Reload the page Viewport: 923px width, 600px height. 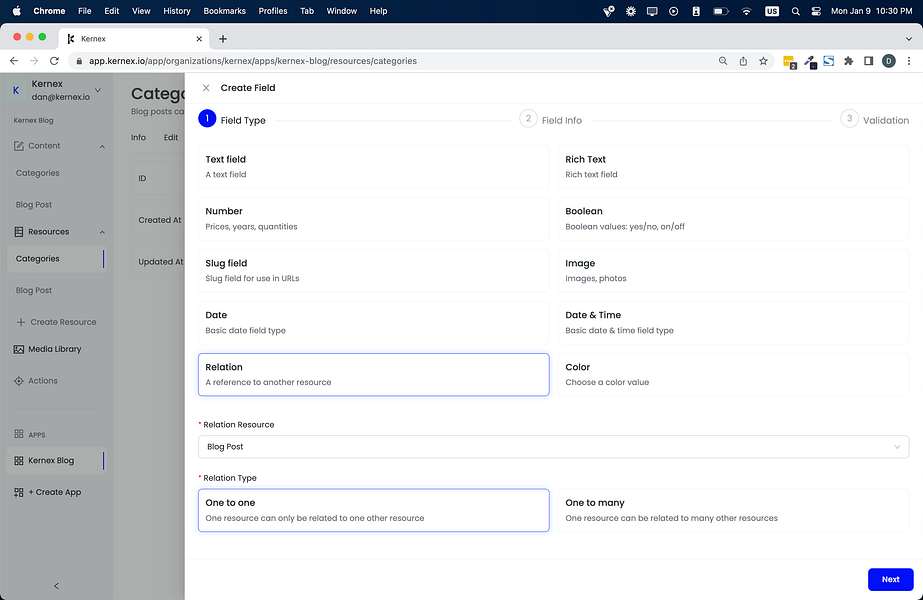click(x=54, y=61)
